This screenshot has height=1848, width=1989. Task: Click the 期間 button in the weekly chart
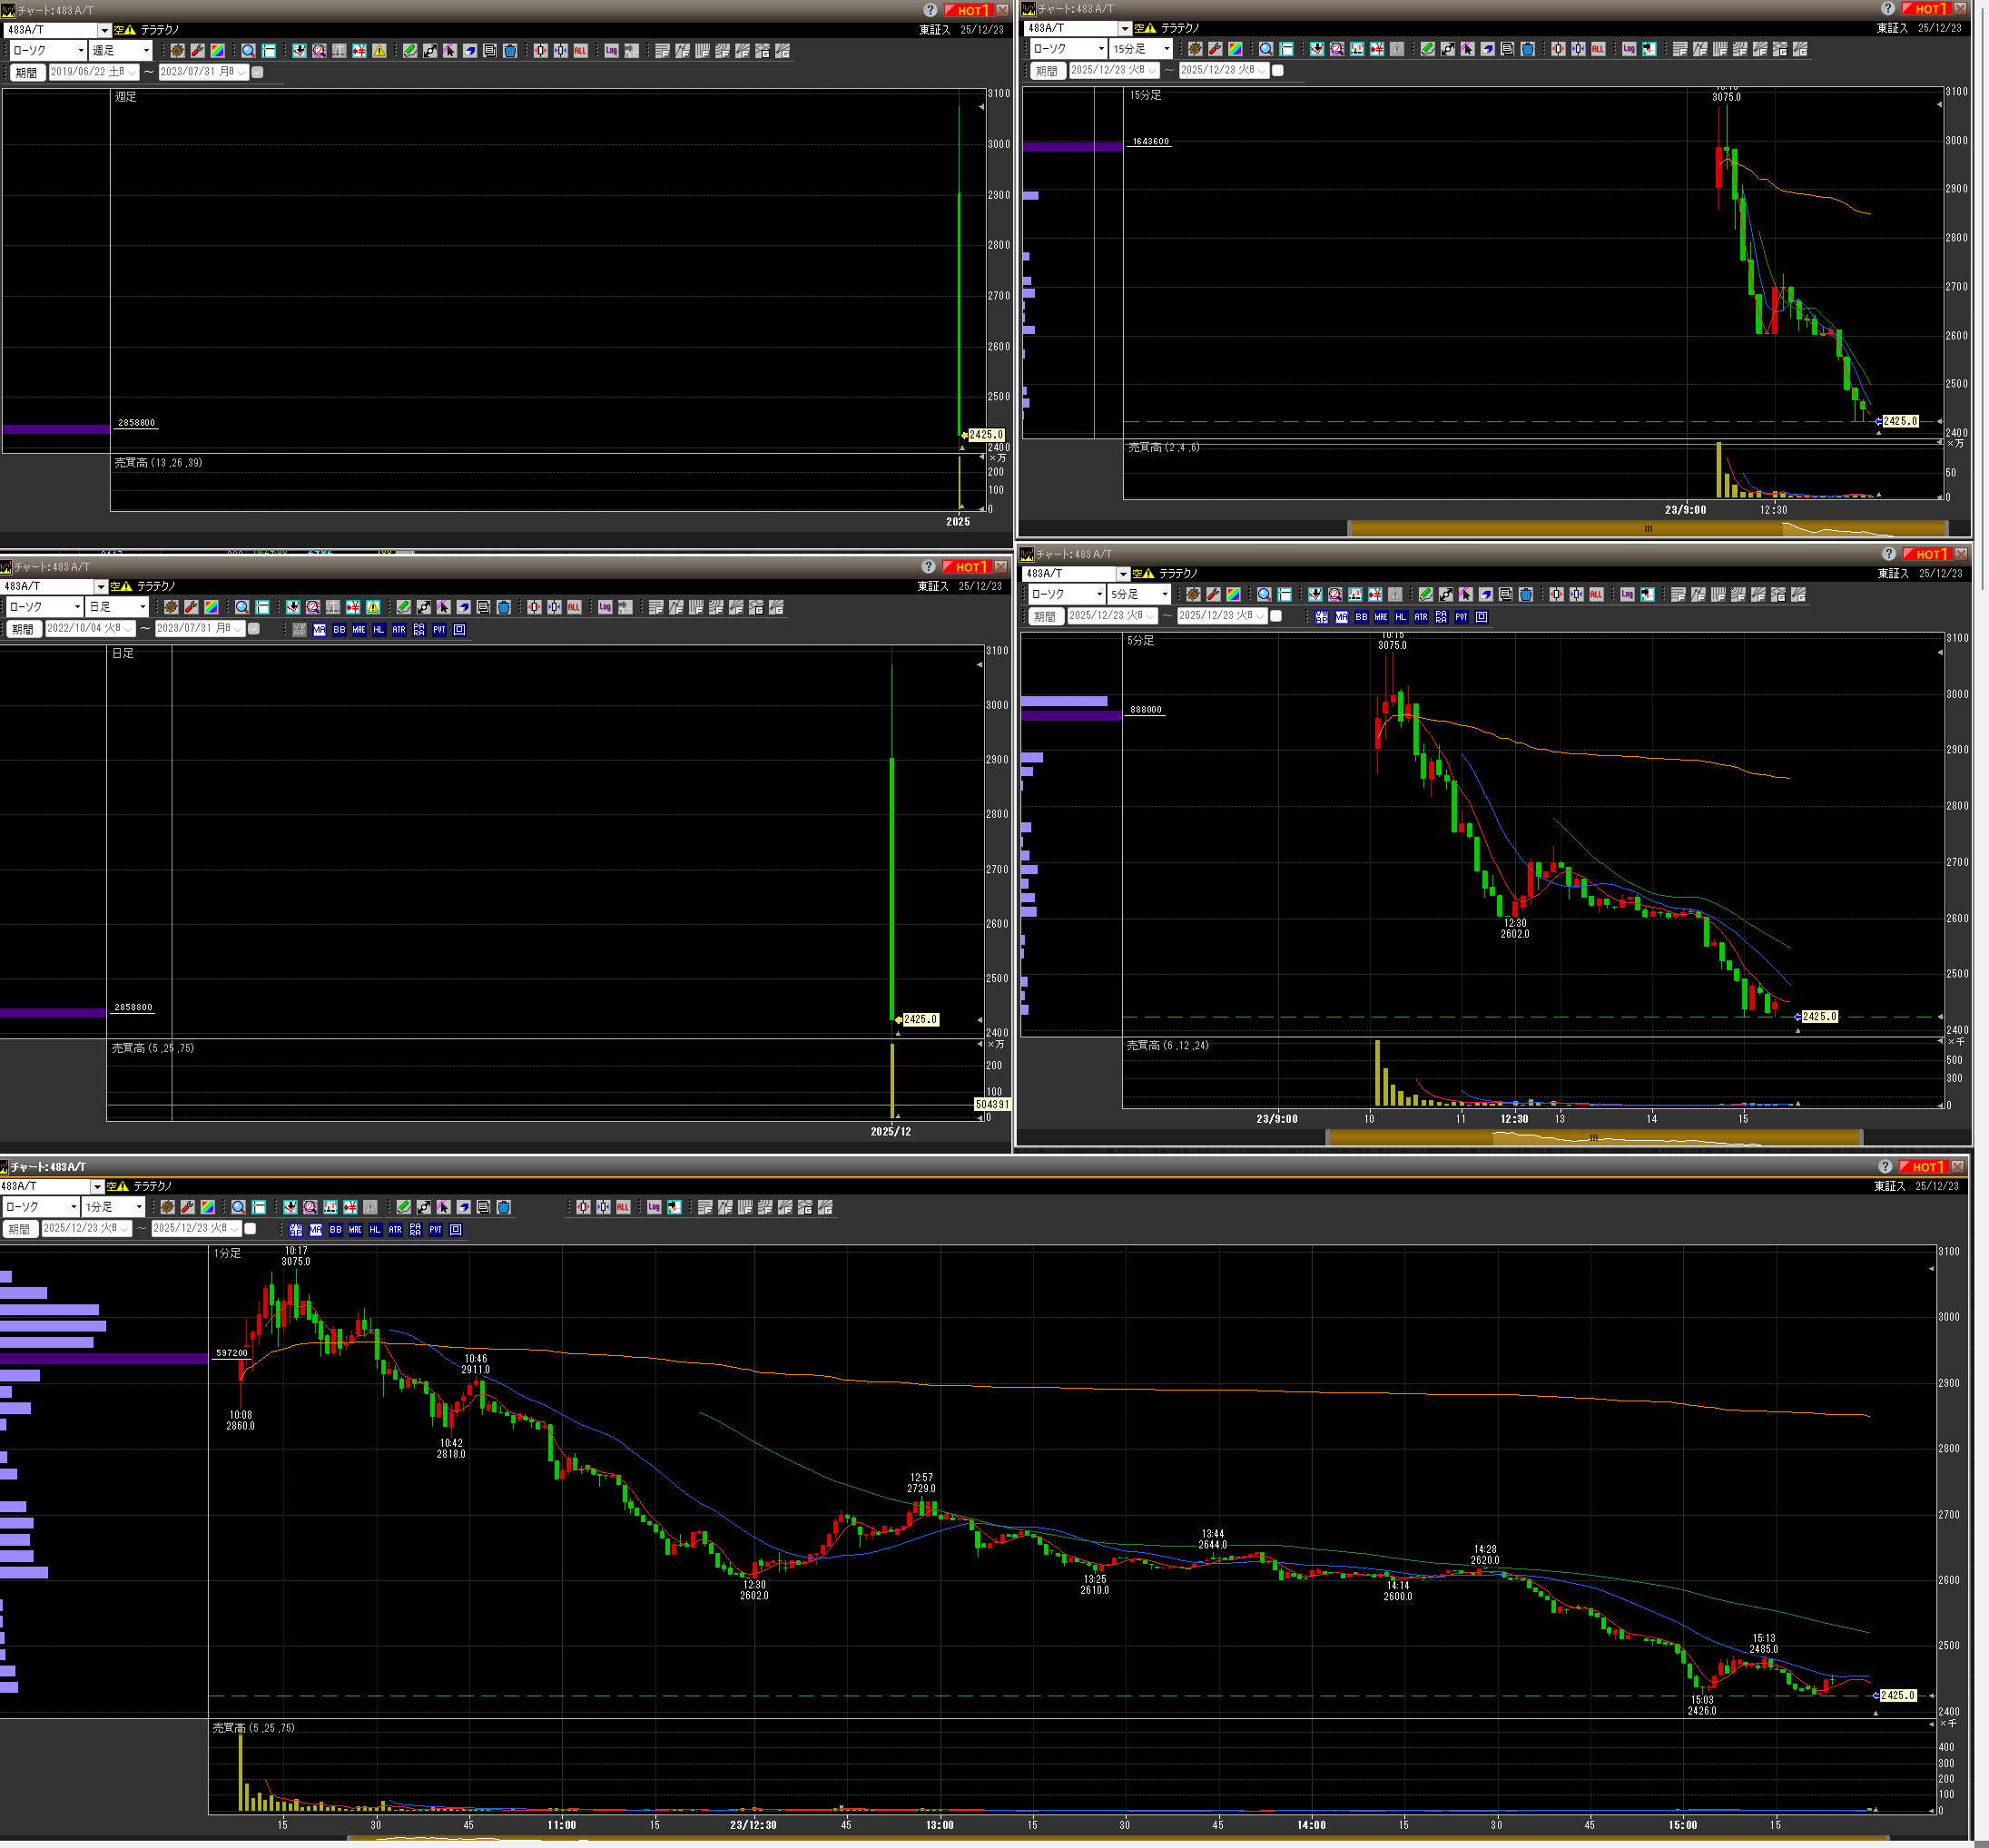(x=26, y=72)
